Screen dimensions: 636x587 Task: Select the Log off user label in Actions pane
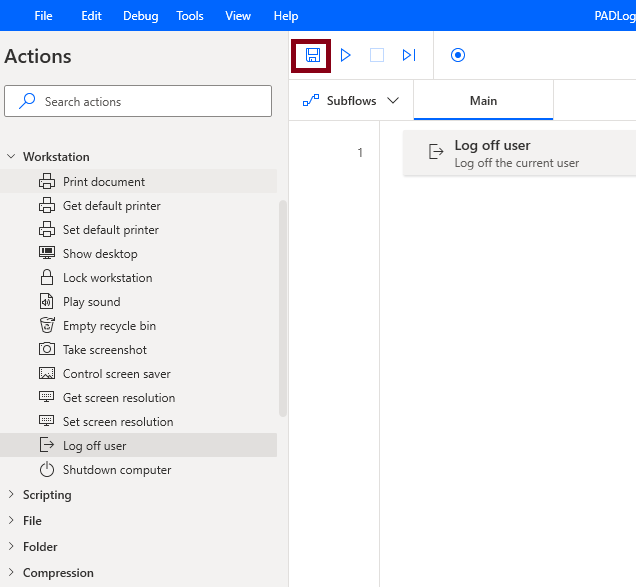95,445
